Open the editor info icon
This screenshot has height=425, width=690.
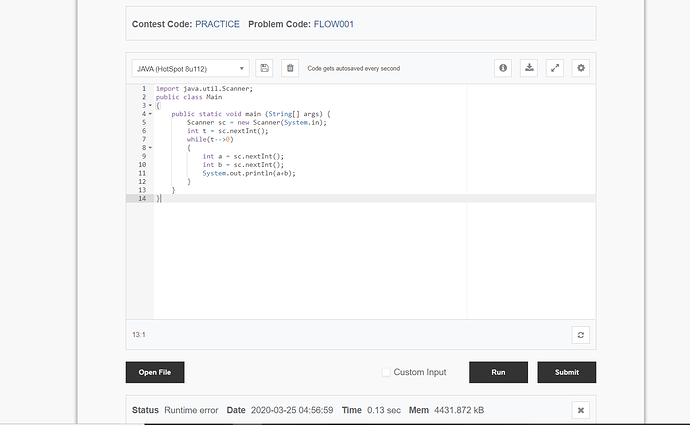click(503, 68)
